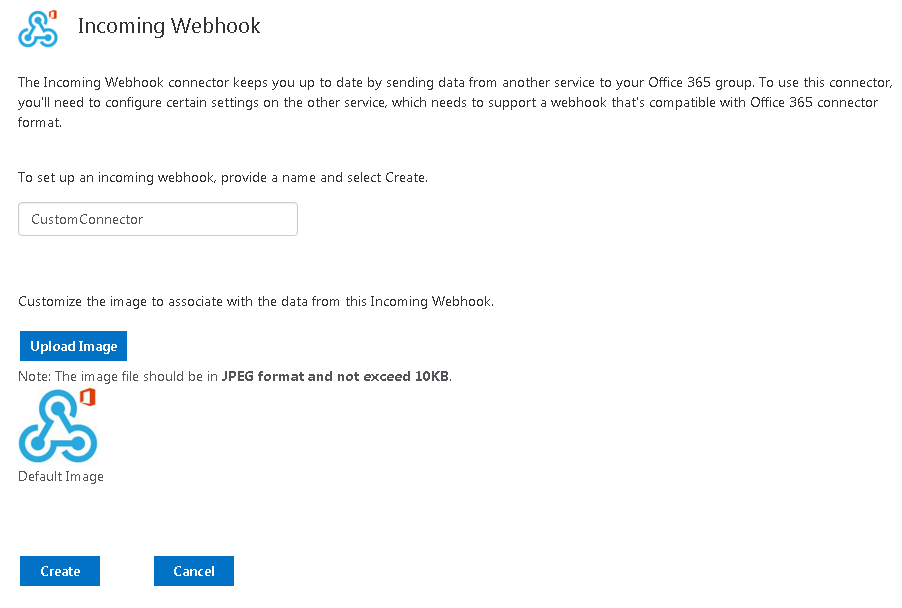902x608 pixels.
Task: Click the Incoming Webhook page title
Action: pos(168,26)
